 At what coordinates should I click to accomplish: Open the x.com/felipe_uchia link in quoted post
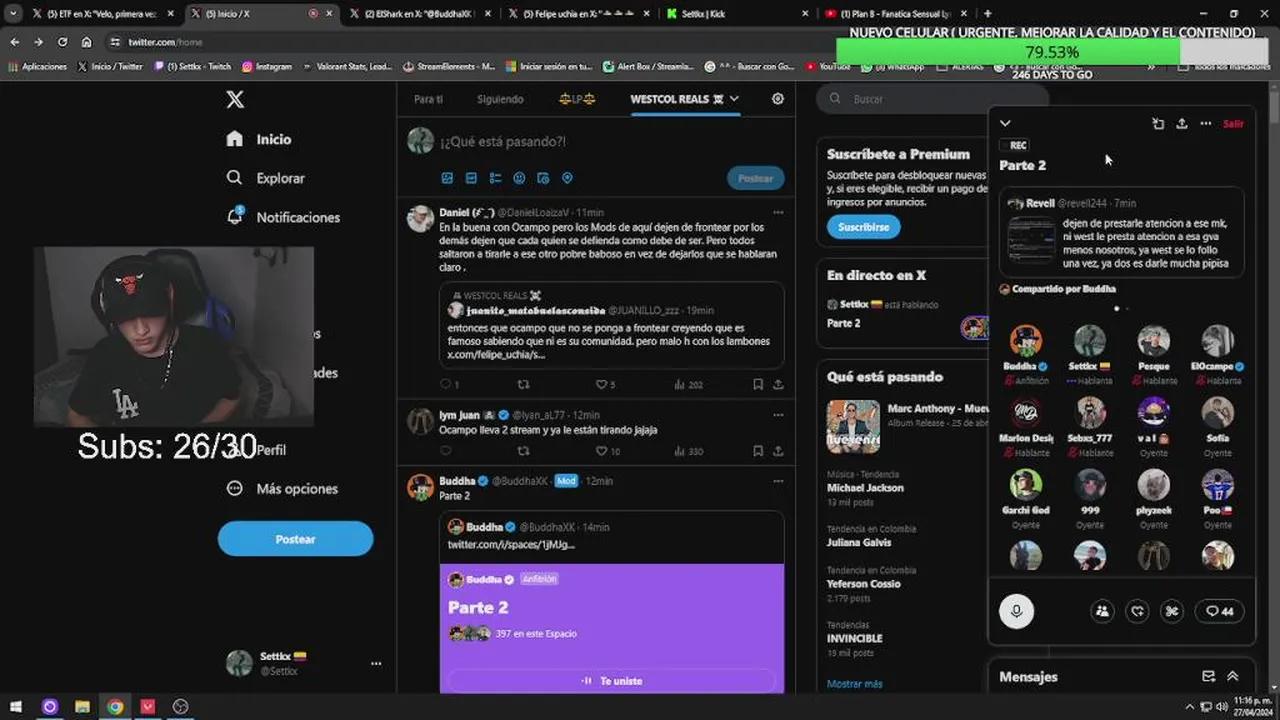(x=496, y=354)
